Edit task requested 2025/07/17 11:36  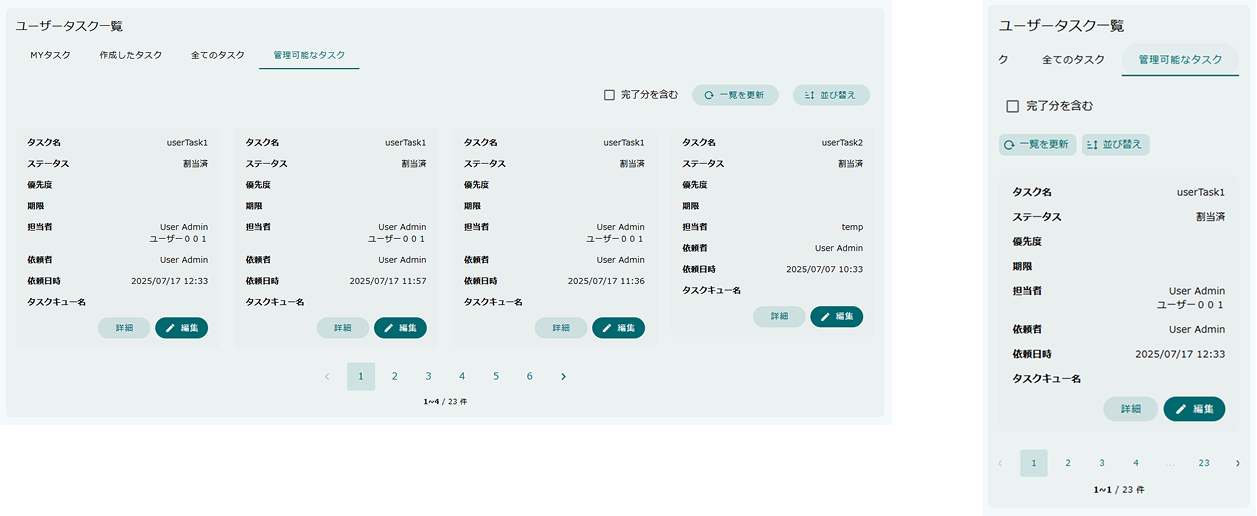coord(618,328)
